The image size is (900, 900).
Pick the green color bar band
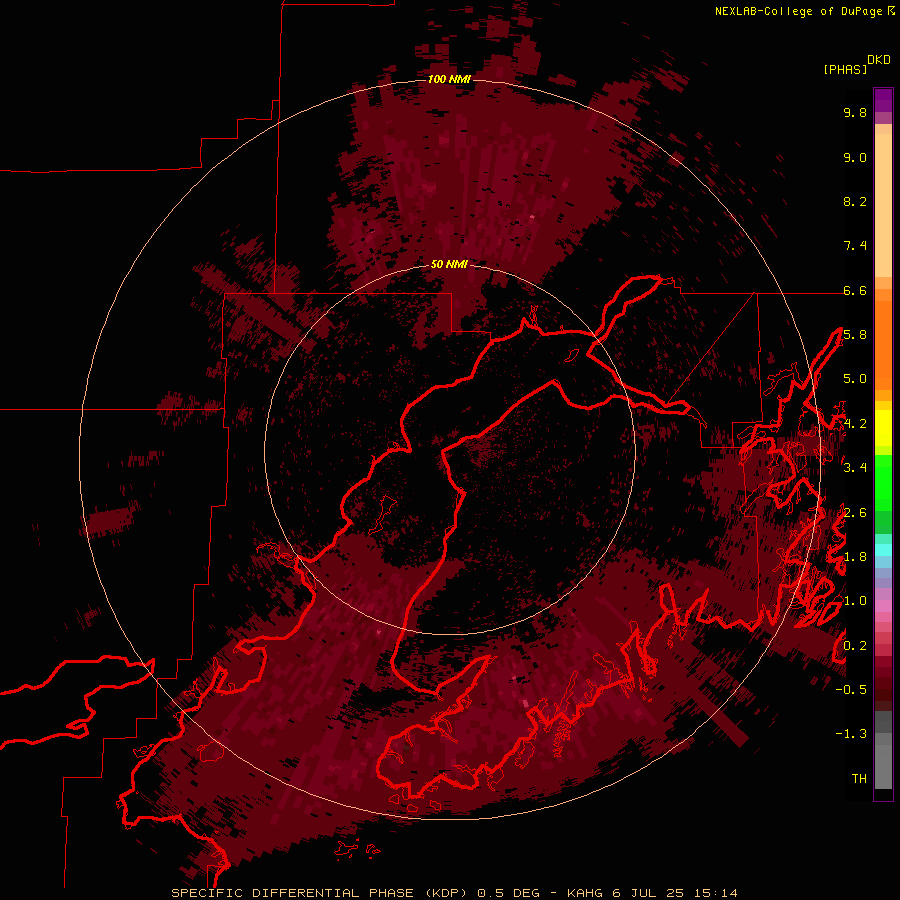point(883,482)
